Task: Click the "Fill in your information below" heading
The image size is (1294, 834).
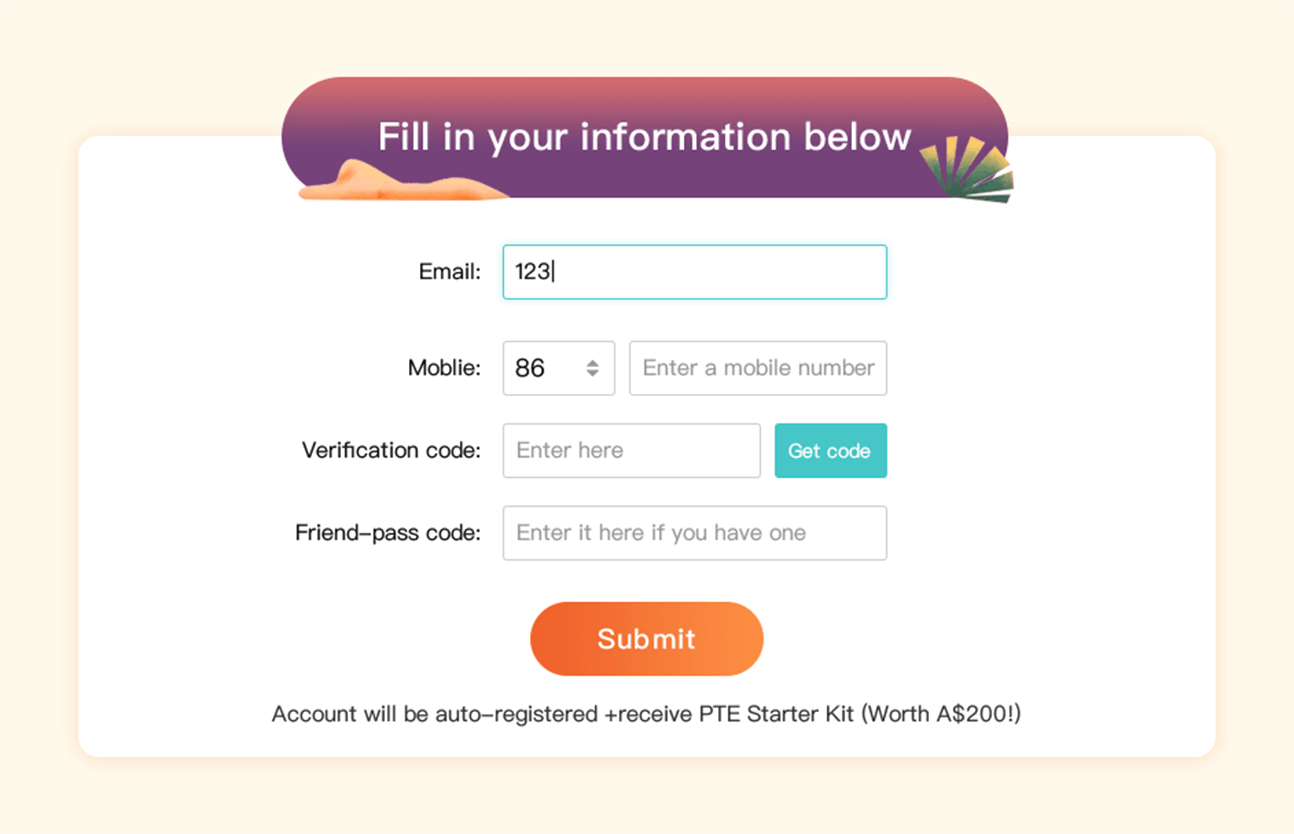Action: [644, 136]
